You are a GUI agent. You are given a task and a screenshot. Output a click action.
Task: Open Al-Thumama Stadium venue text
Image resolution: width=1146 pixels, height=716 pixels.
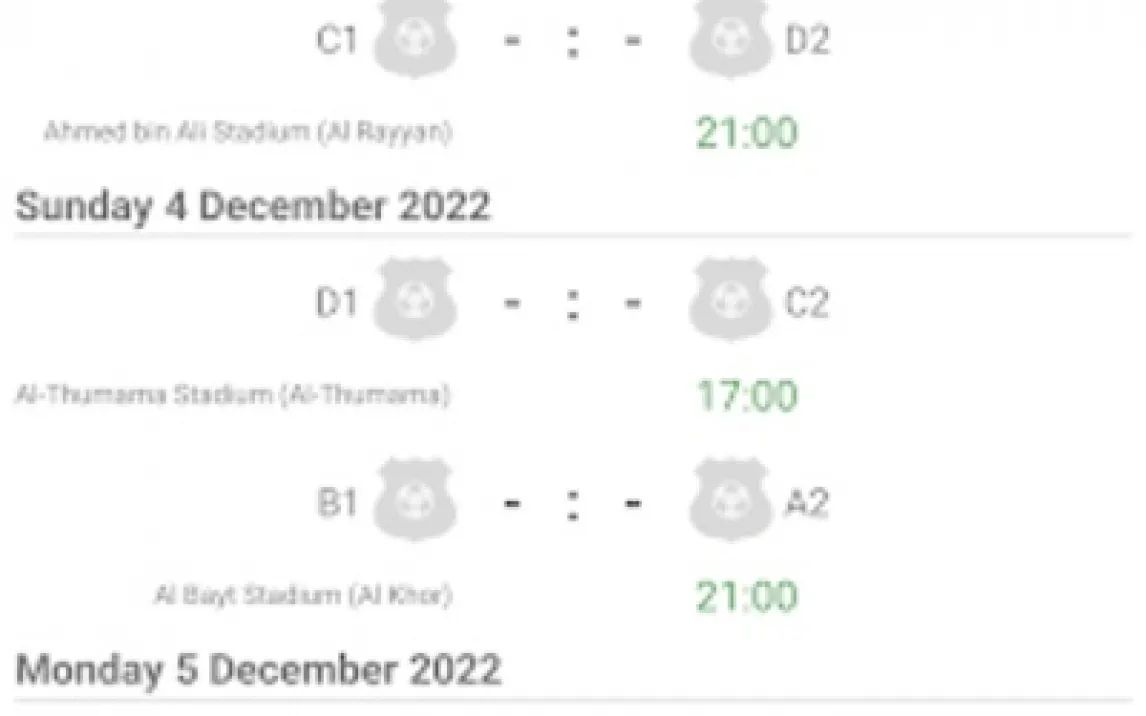click(x=232, y=395)
